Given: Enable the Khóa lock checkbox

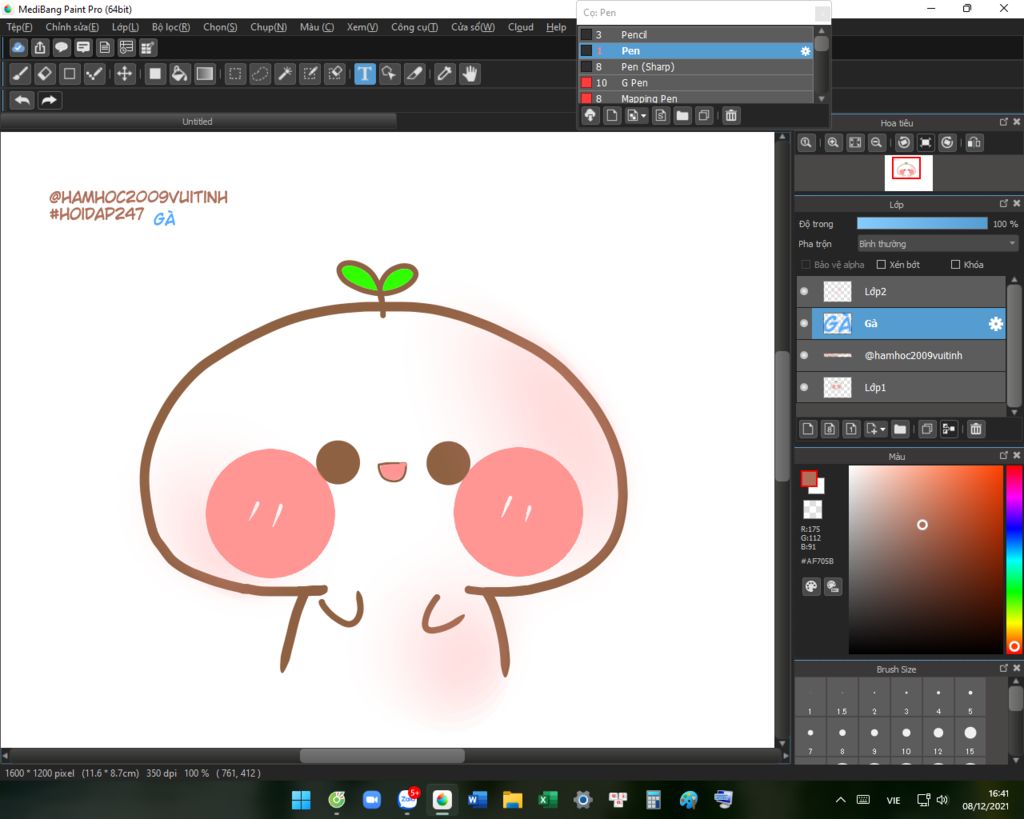Looking at the screenshot, I should tap(955, 265).
